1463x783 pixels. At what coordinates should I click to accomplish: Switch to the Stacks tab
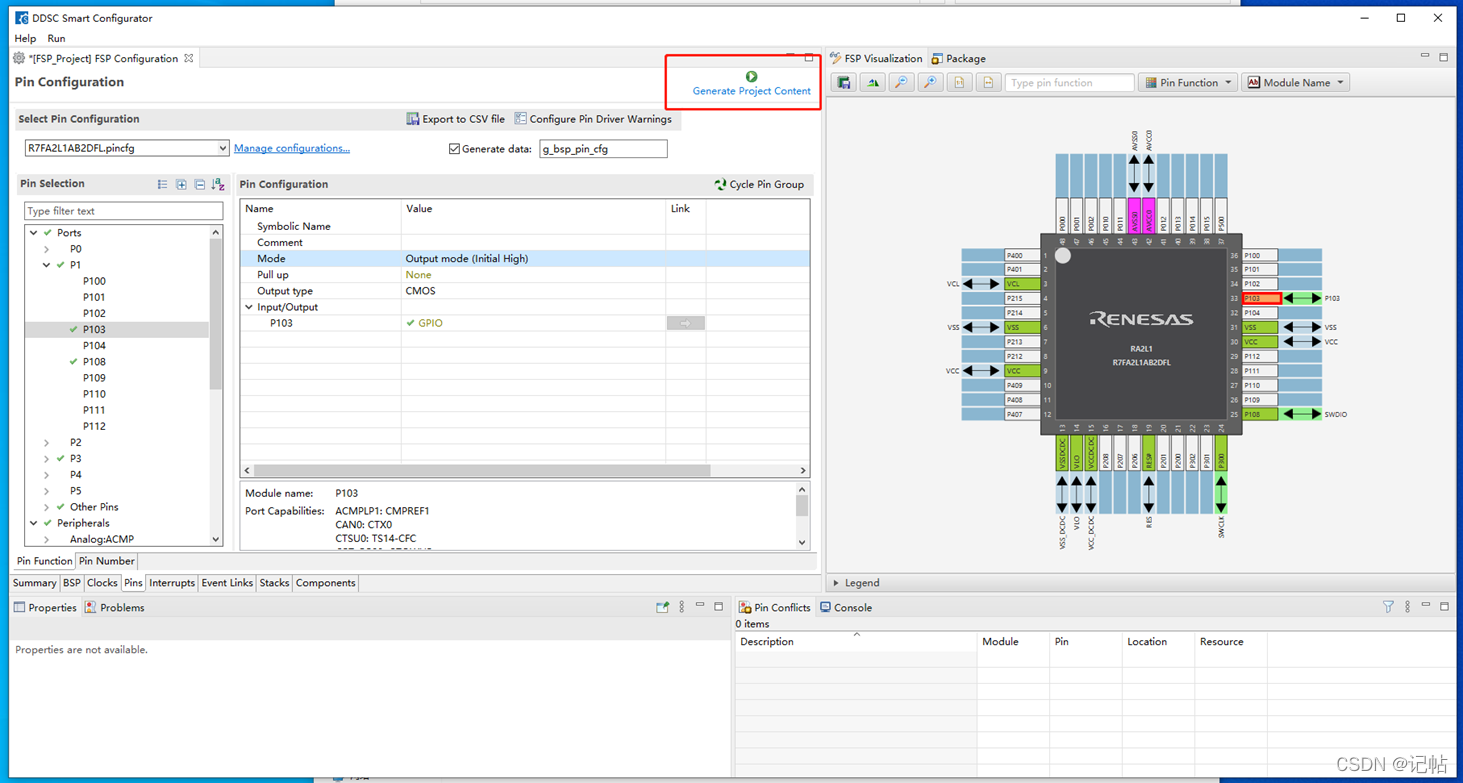point(274,583)
